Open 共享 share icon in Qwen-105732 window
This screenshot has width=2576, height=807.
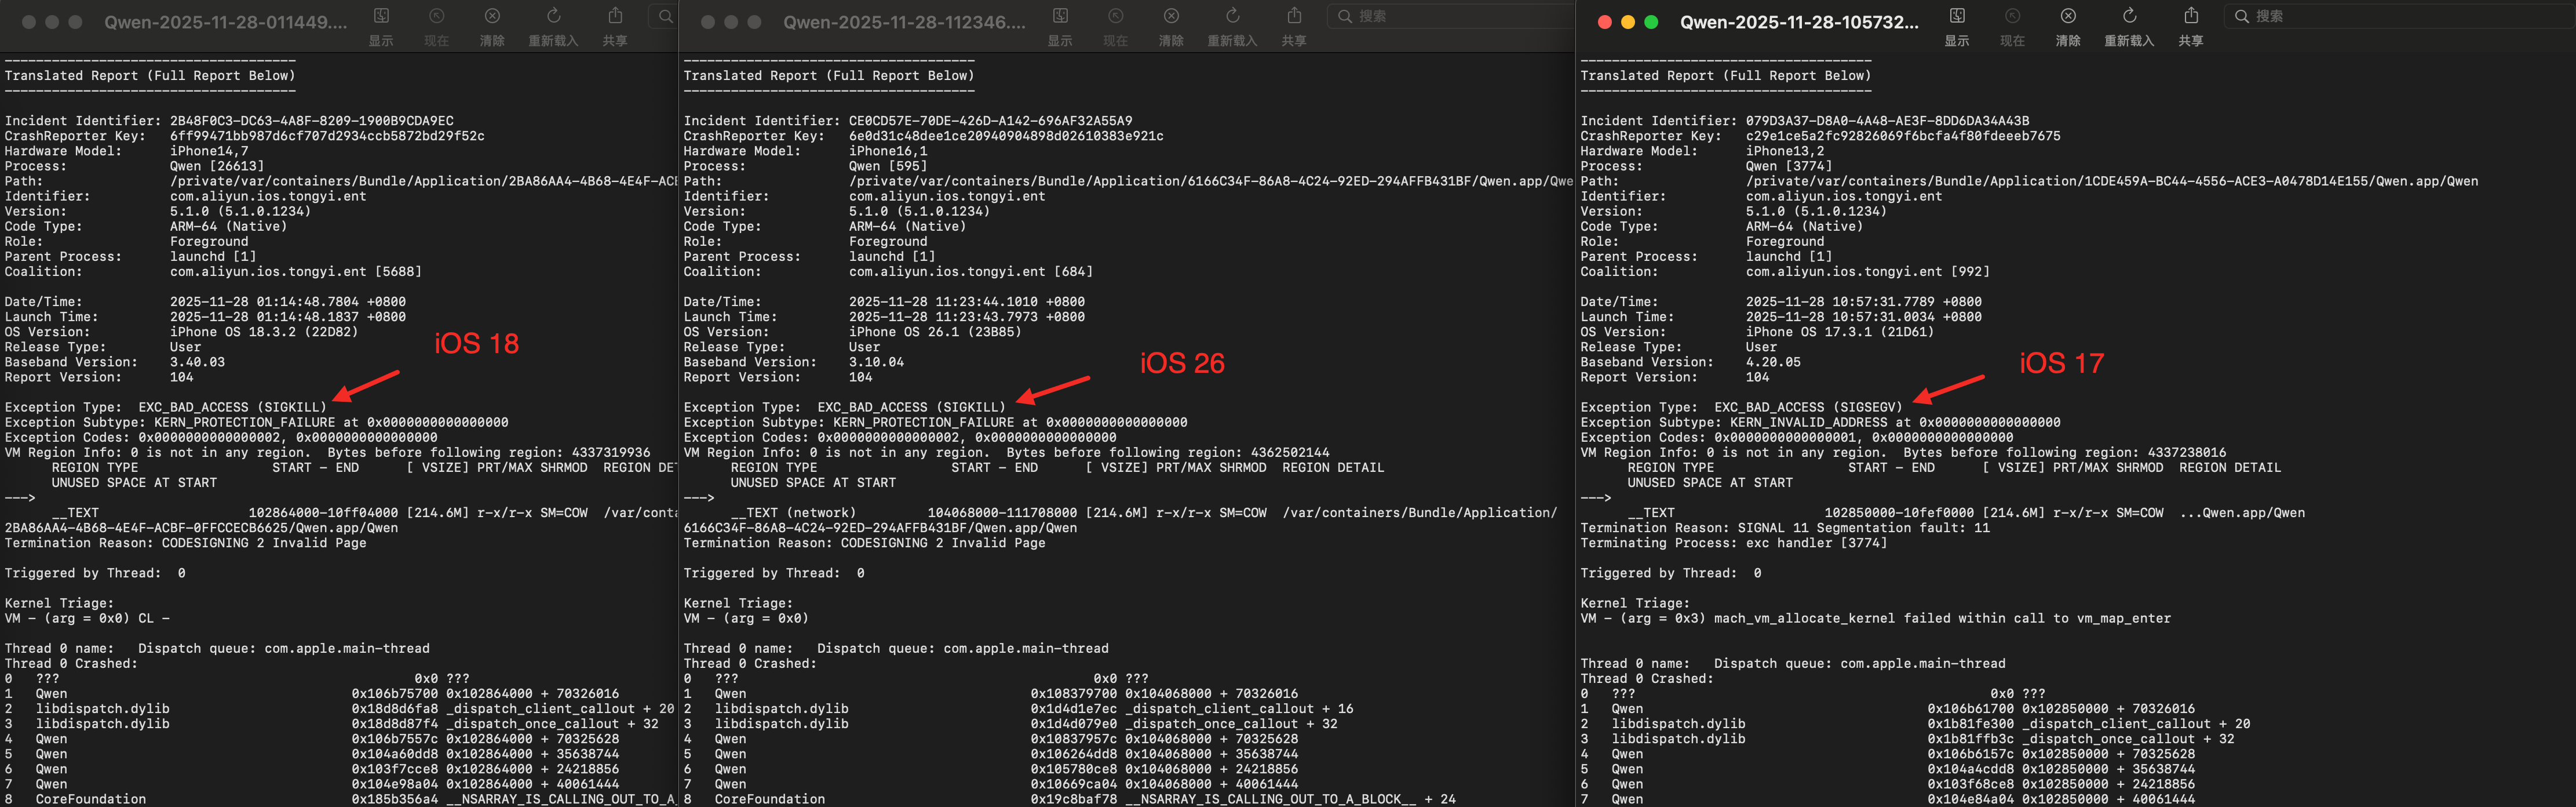(2191, 16)
